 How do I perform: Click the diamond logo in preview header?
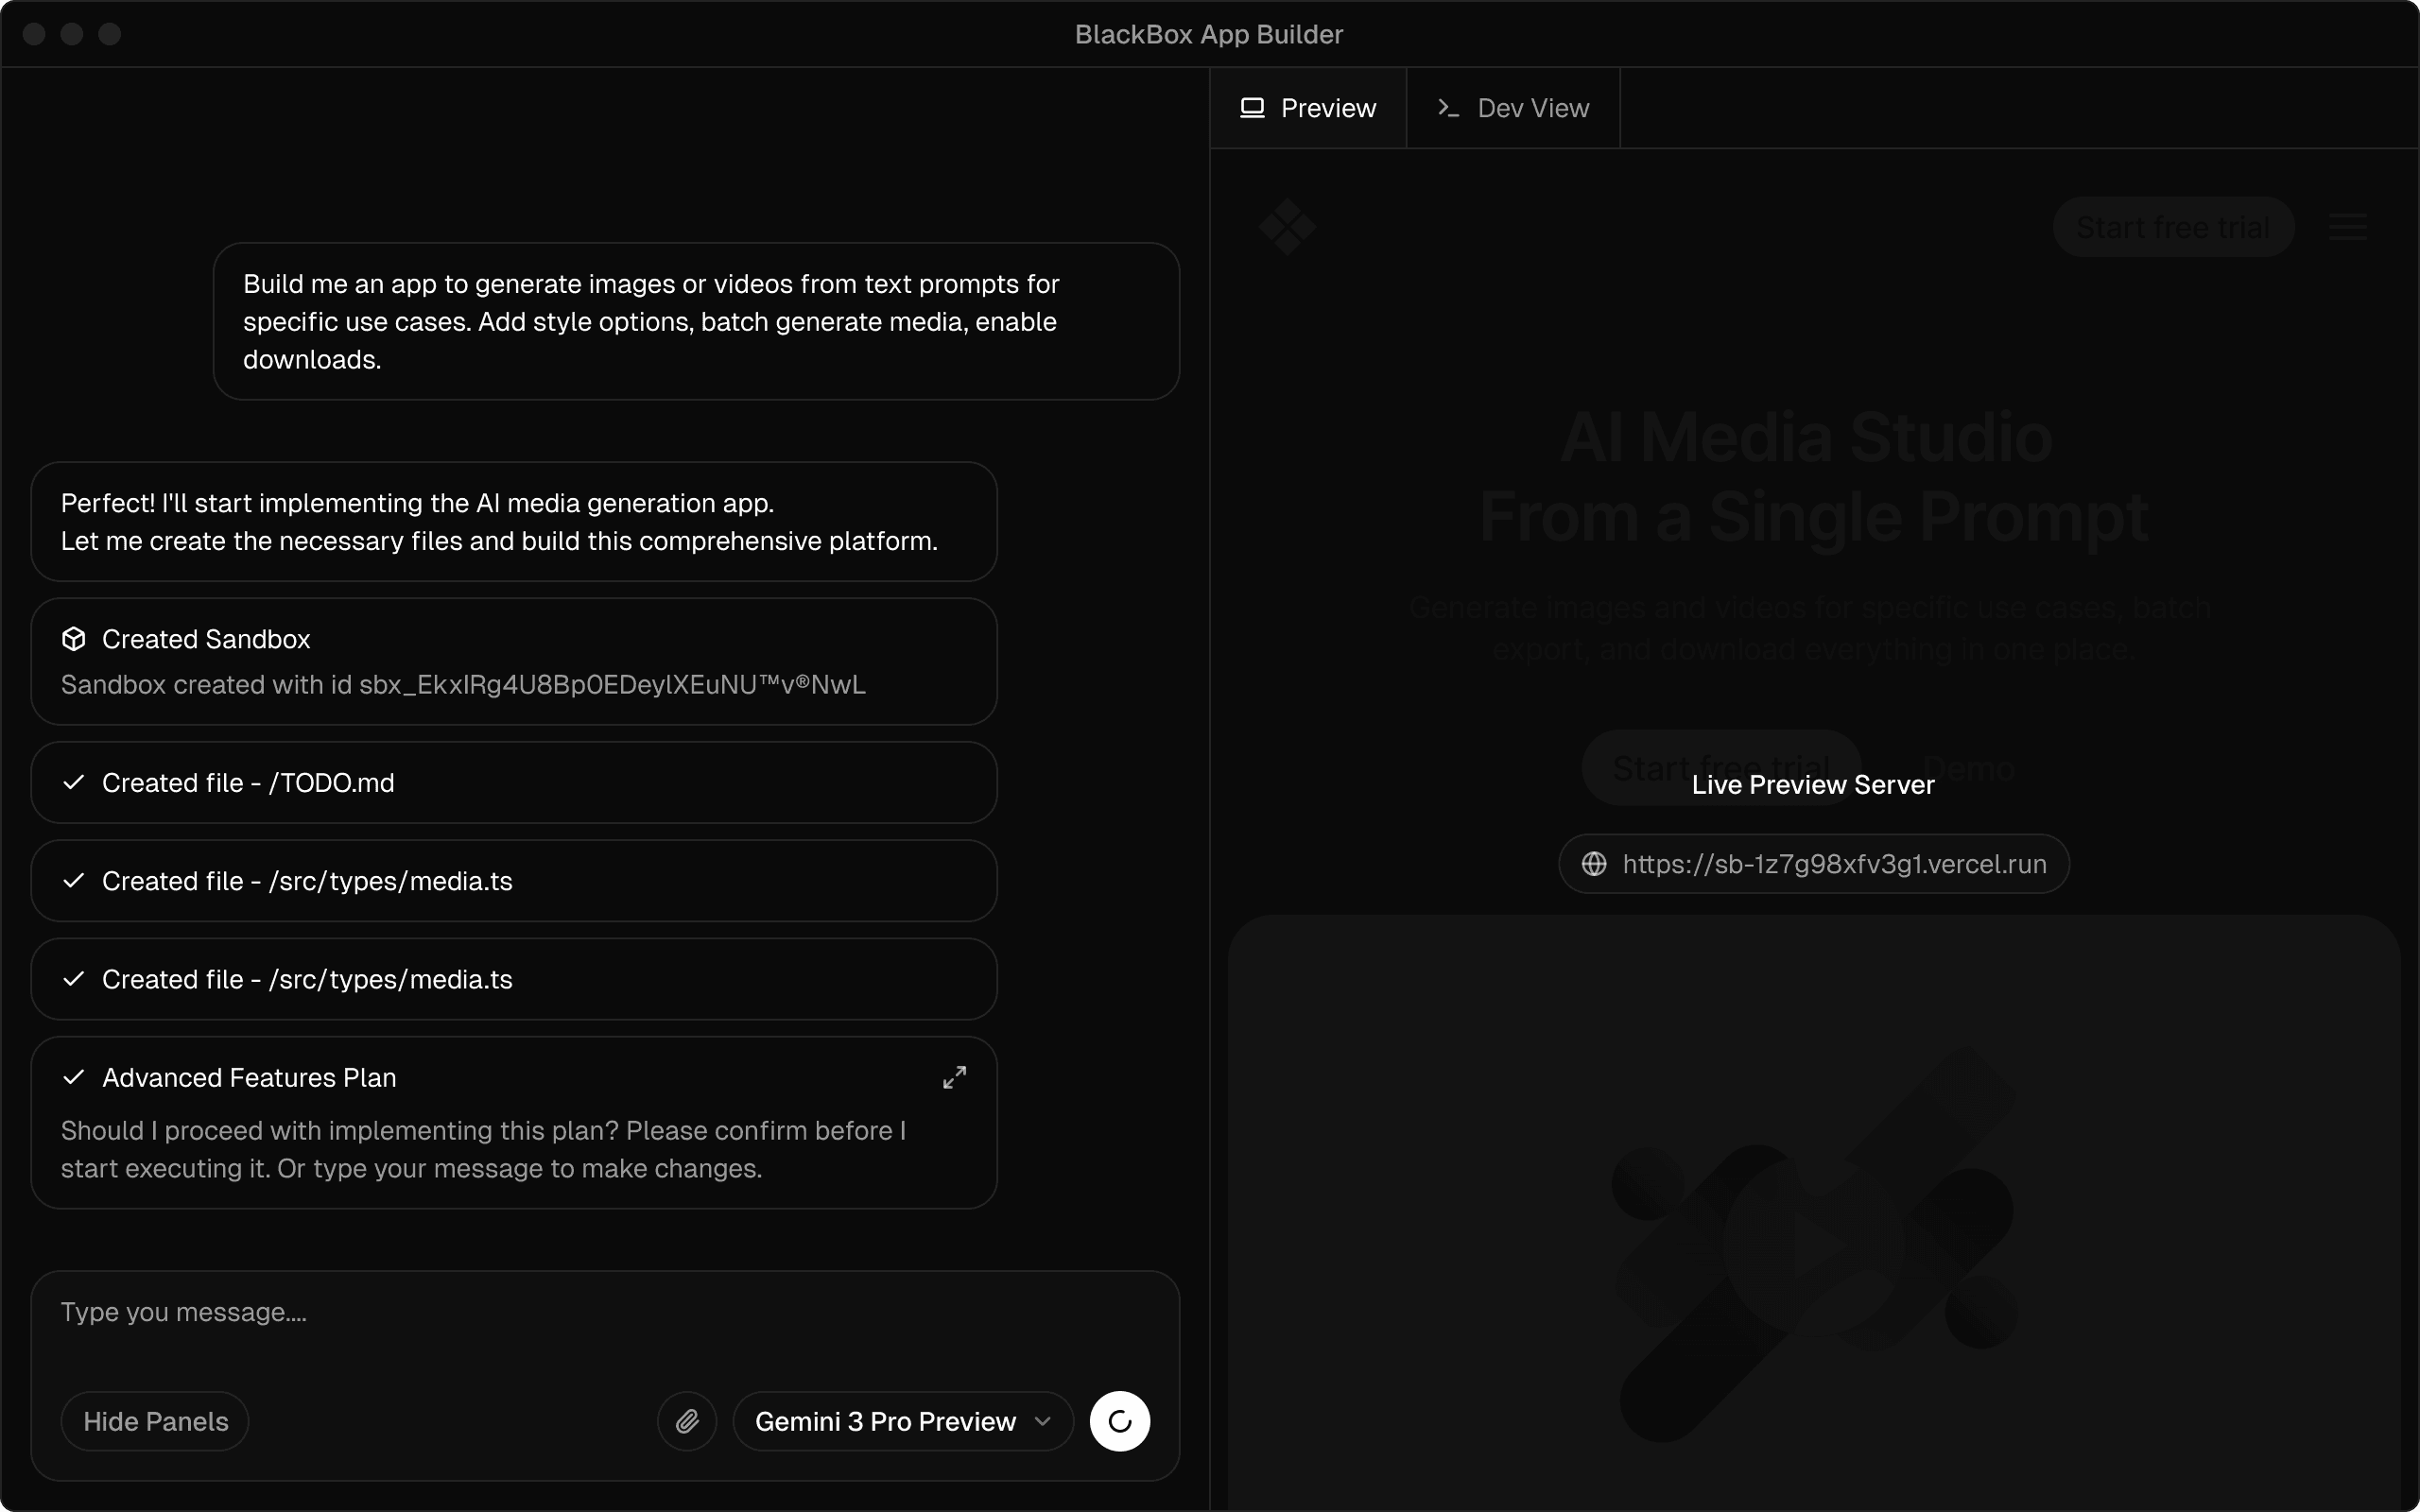coord(1287,227)
